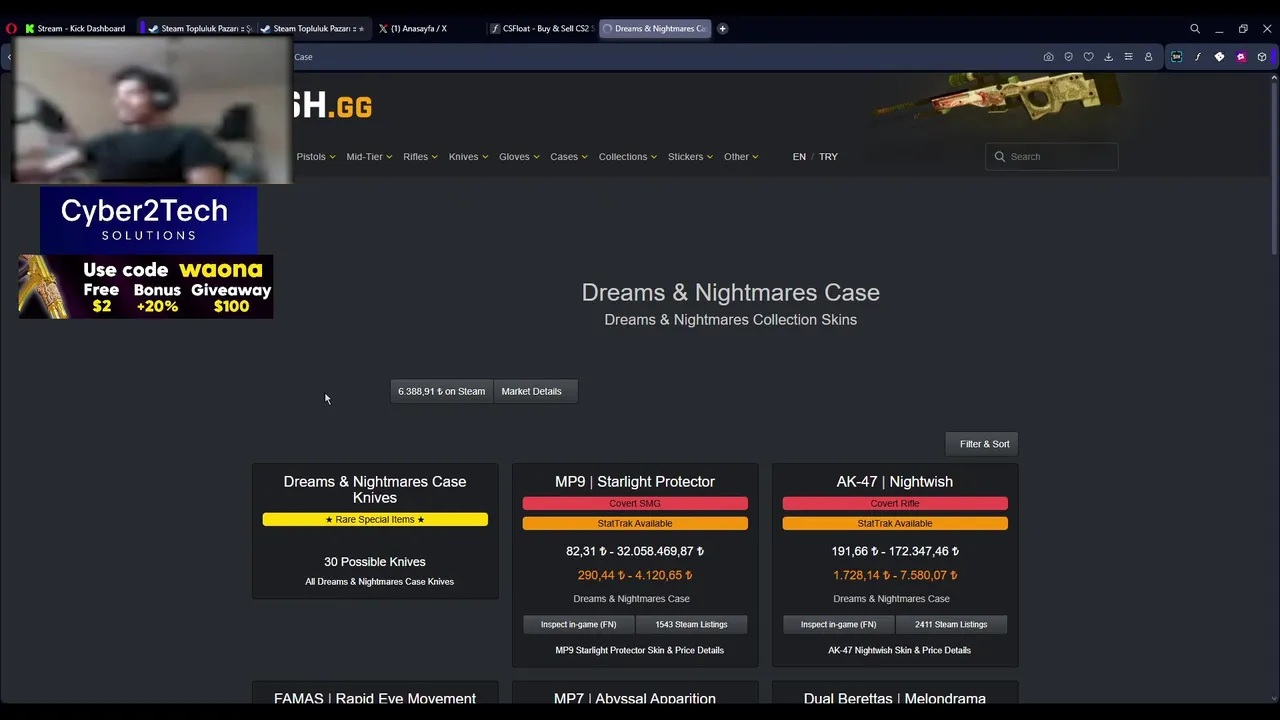Expand the Other dropdown menu
The height and width of the screenshot is (720, 1280).
741,157
